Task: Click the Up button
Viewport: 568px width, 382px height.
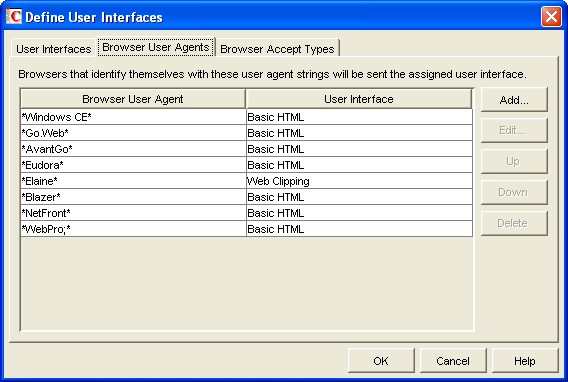Action: [x=514, y=161]
